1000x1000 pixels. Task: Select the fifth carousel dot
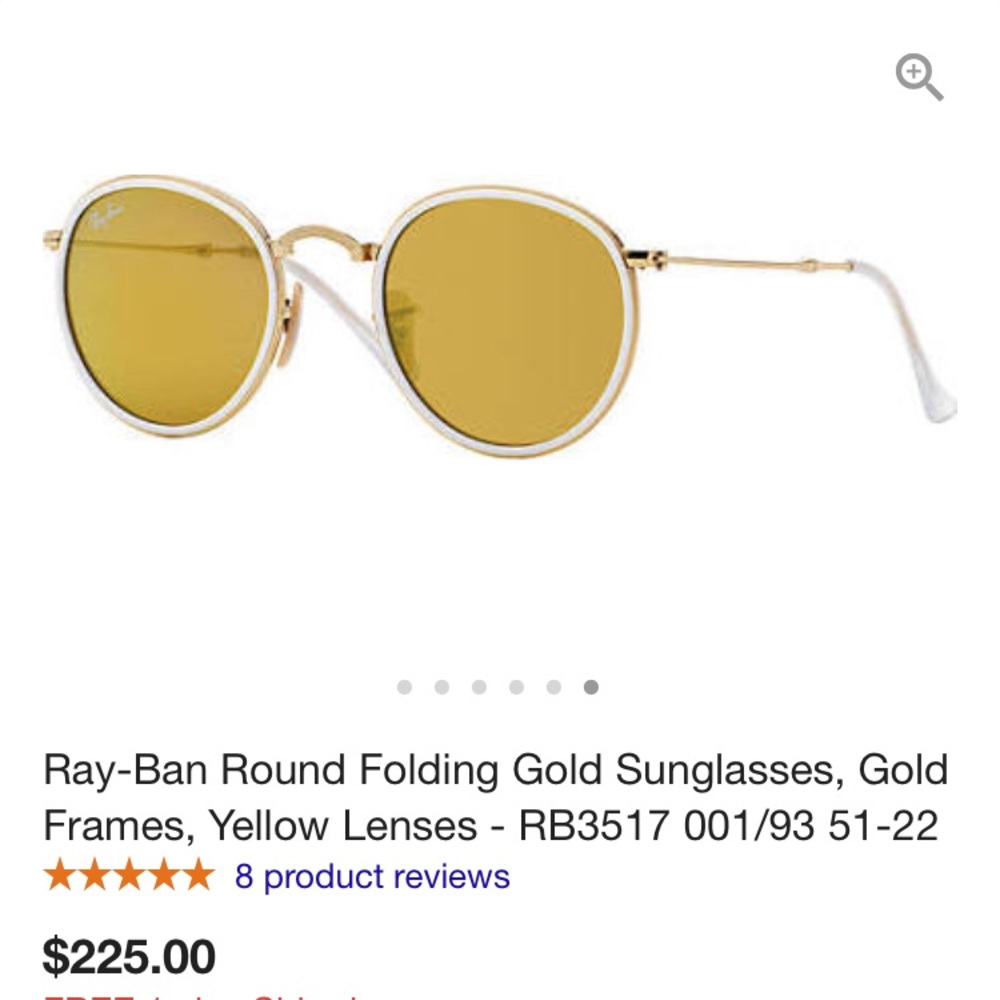[553, 686]
